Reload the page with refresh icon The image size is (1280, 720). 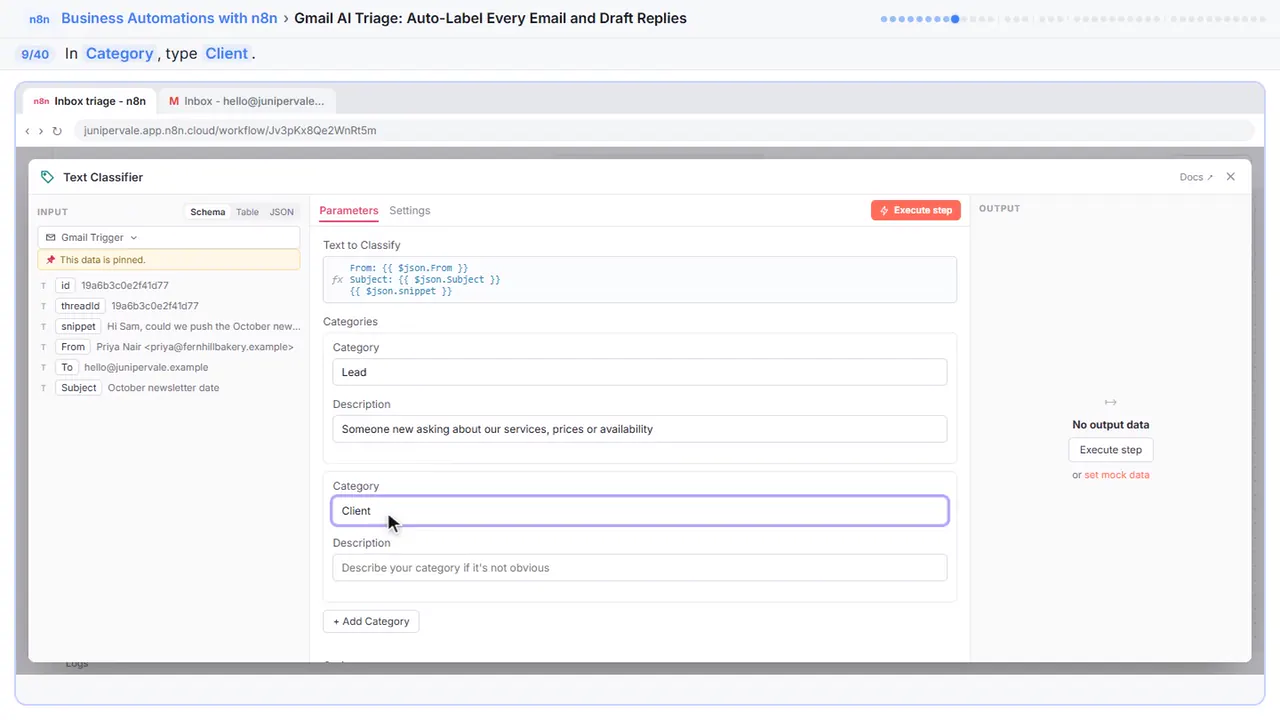[x=57, y=131]
